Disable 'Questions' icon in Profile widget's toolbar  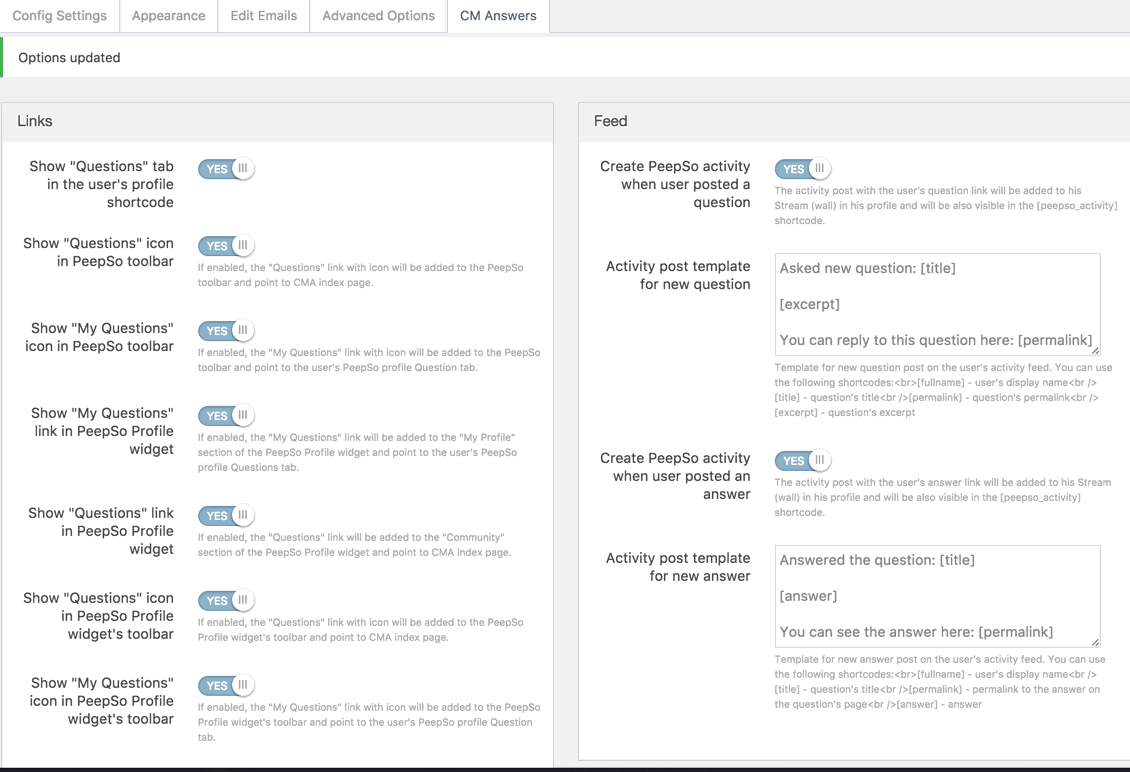point(226,601)
